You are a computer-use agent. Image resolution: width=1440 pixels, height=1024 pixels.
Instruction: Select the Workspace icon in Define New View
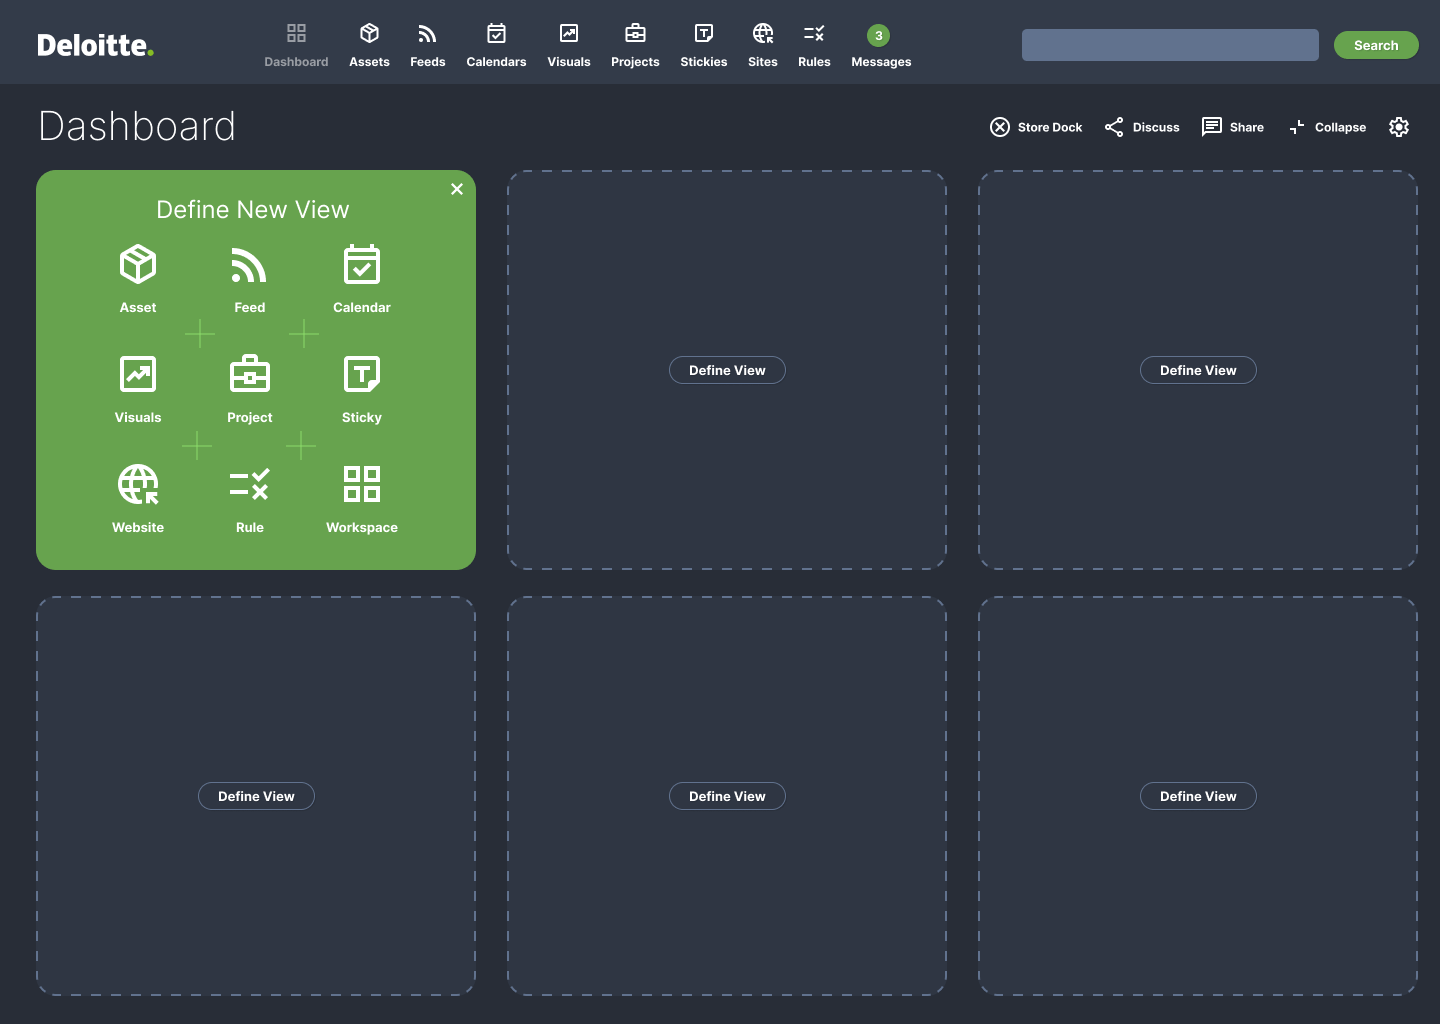pos(361,484)
